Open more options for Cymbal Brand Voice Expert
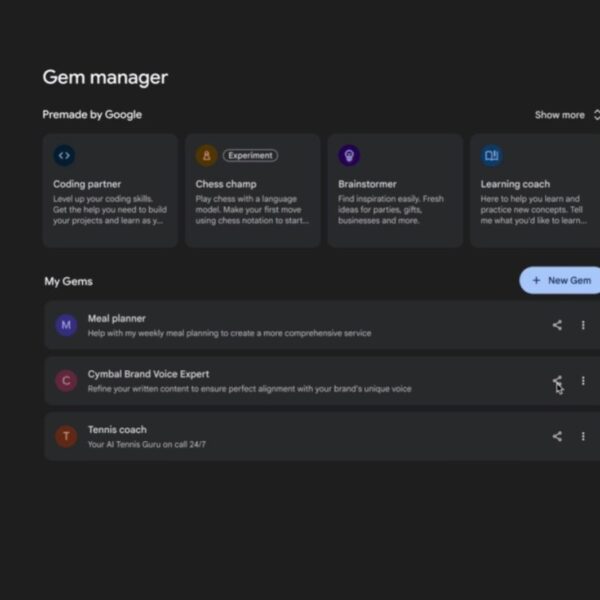The width and height of the screenshot is (600, 600). (x=583, y=381)
